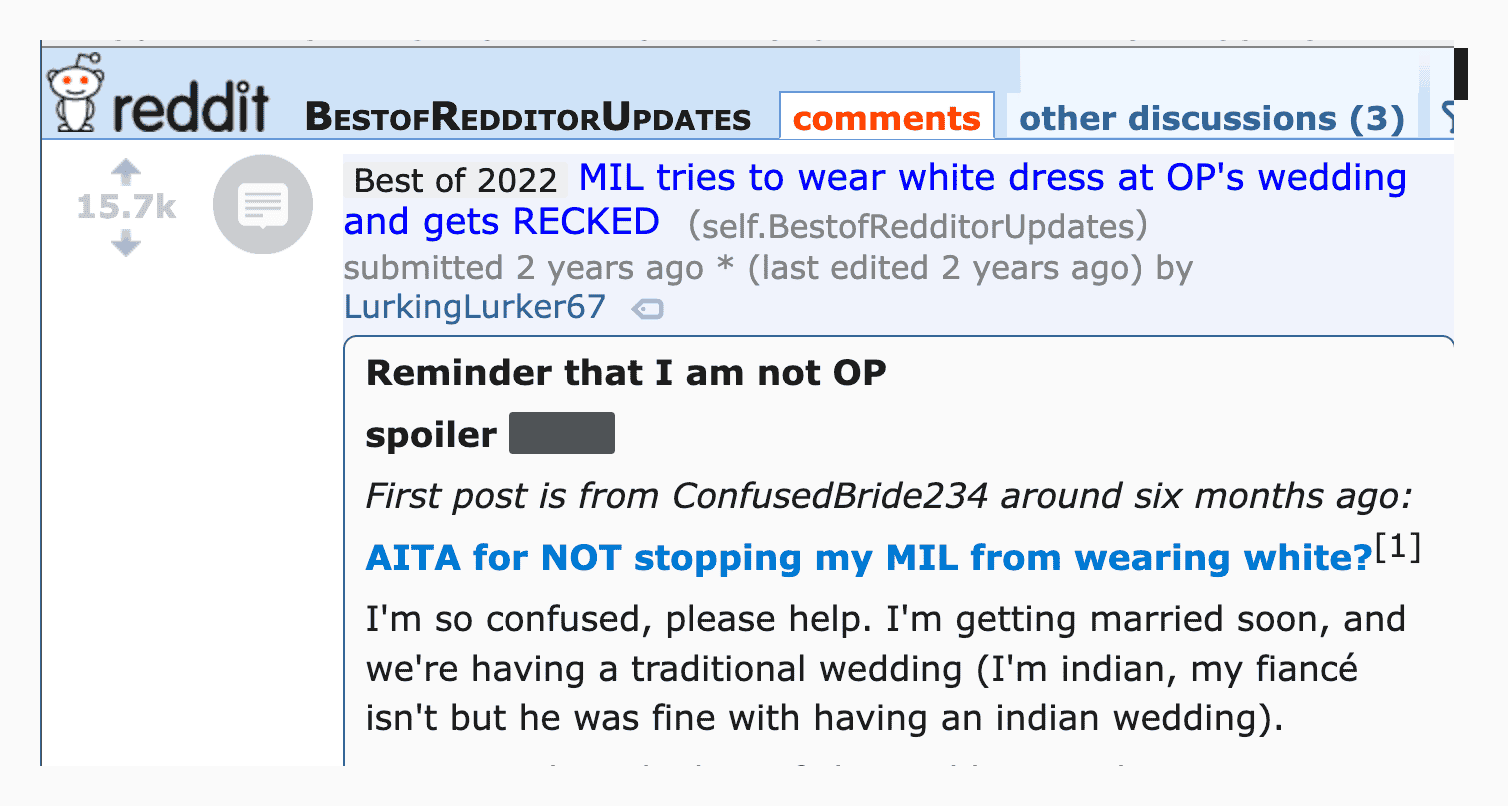Open LurkingLurker67's user profile

click(x=474, y=307)
